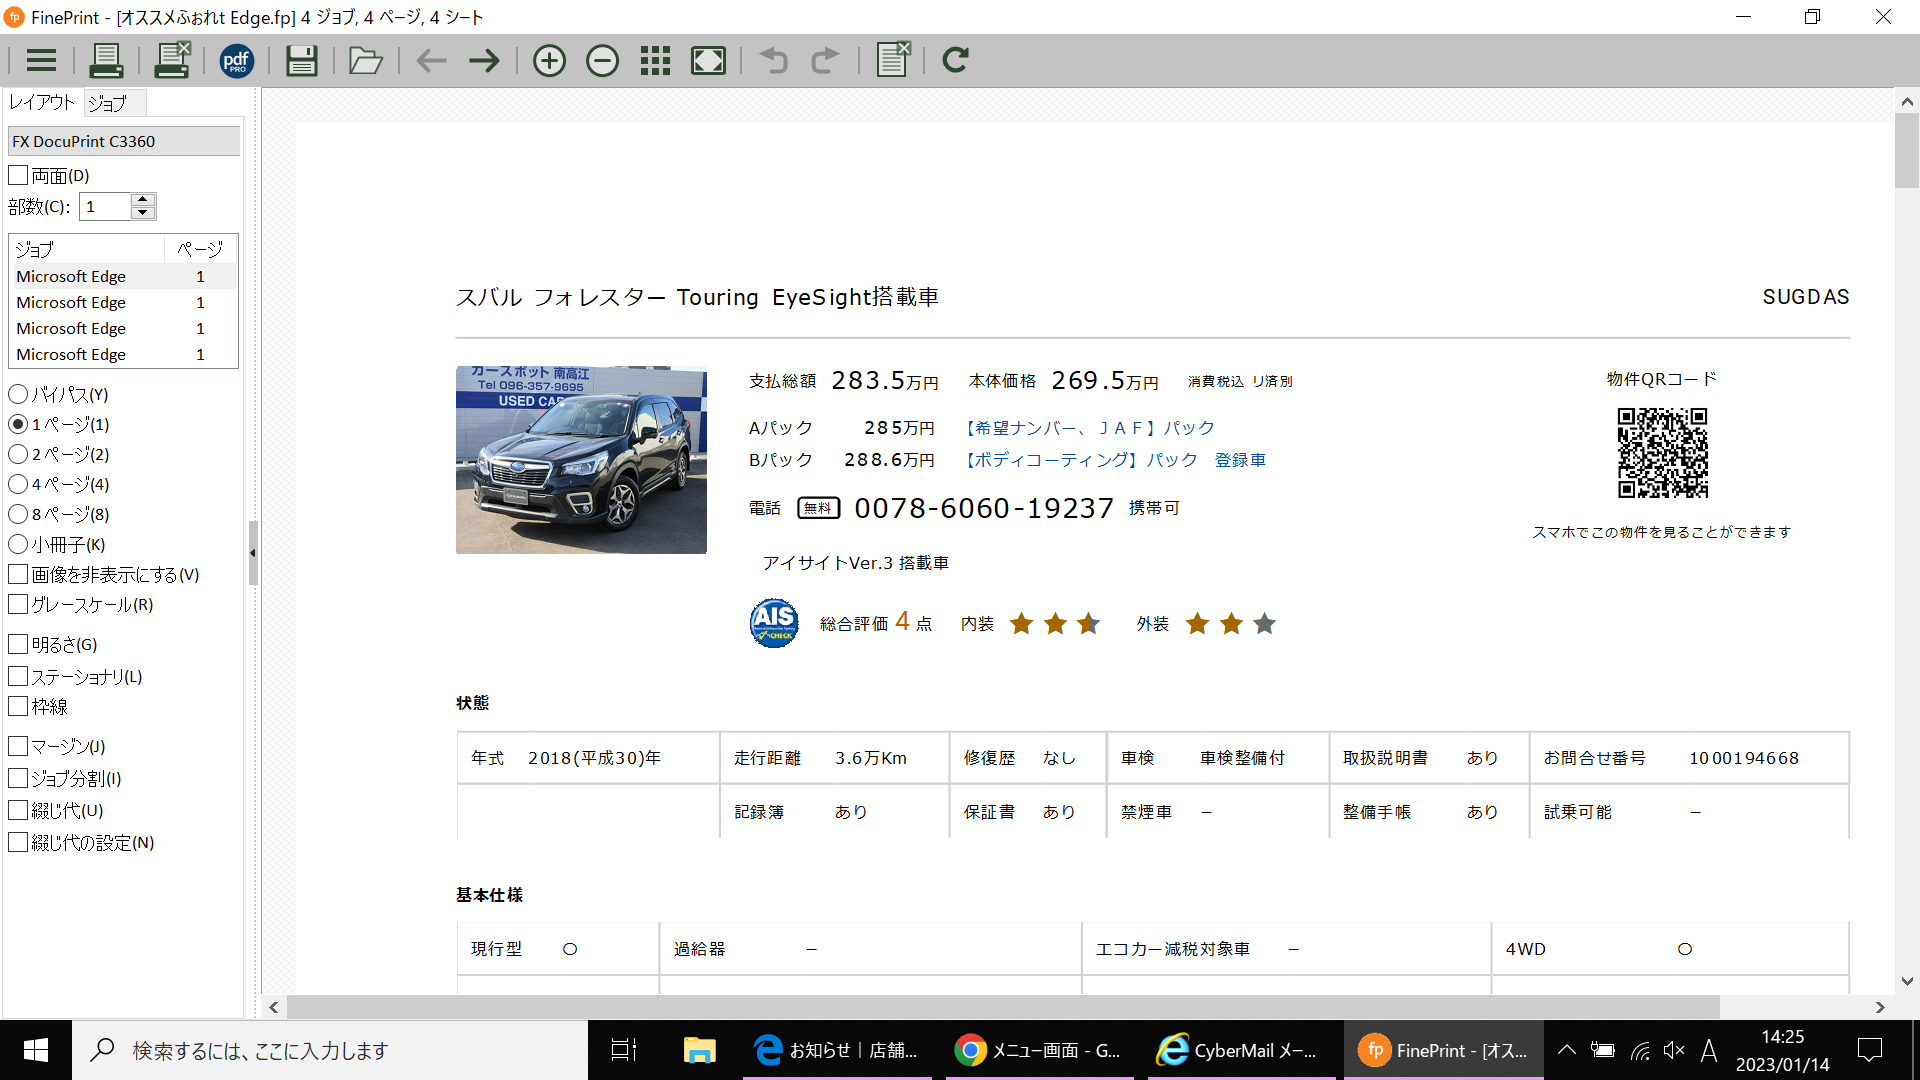Viewport: 1920px width, 1080px height.
Task: Switch to the レイアウト tab
Action: 42,102
